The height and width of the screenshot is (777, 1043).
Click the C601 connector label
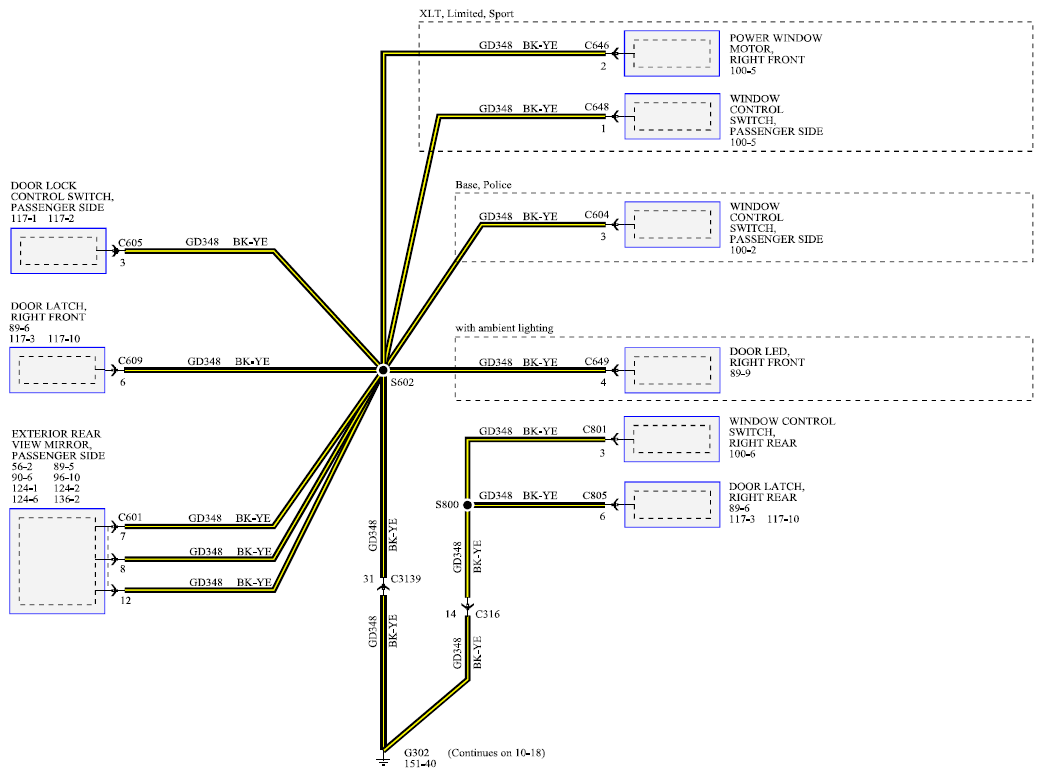click(130, 517)
